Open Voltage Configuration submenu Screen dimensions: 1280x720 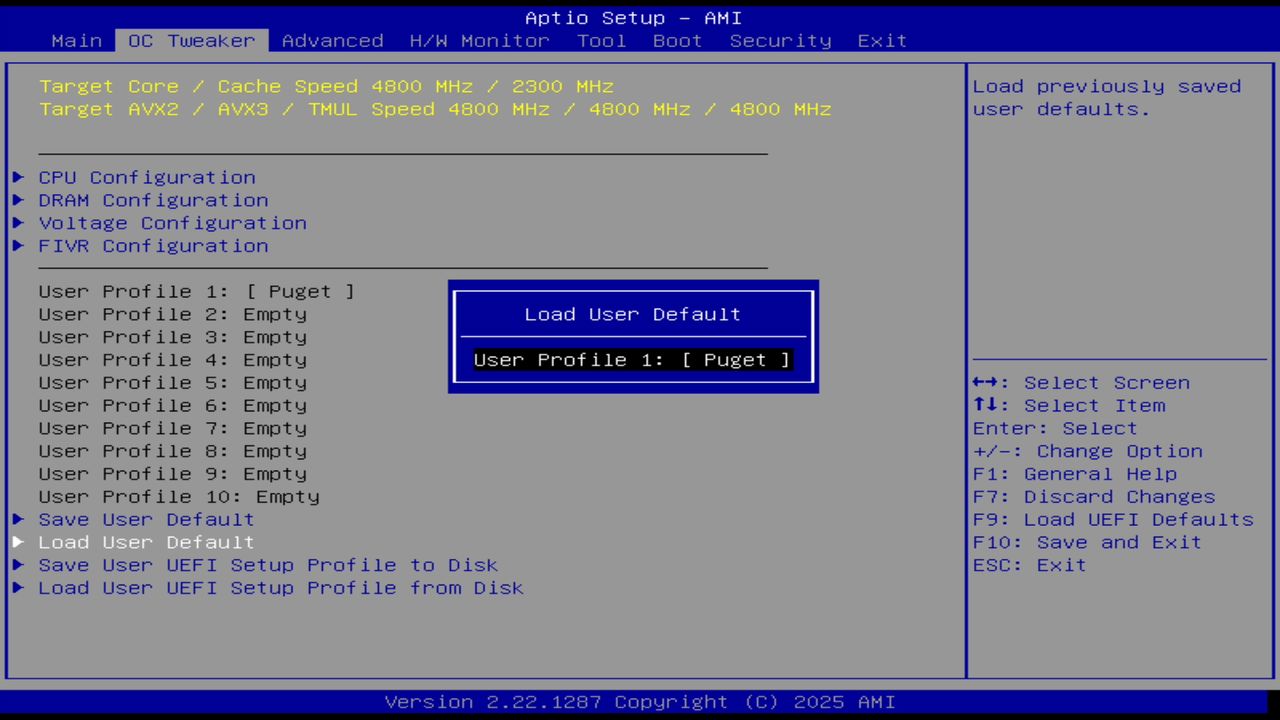tap(173, 224)
